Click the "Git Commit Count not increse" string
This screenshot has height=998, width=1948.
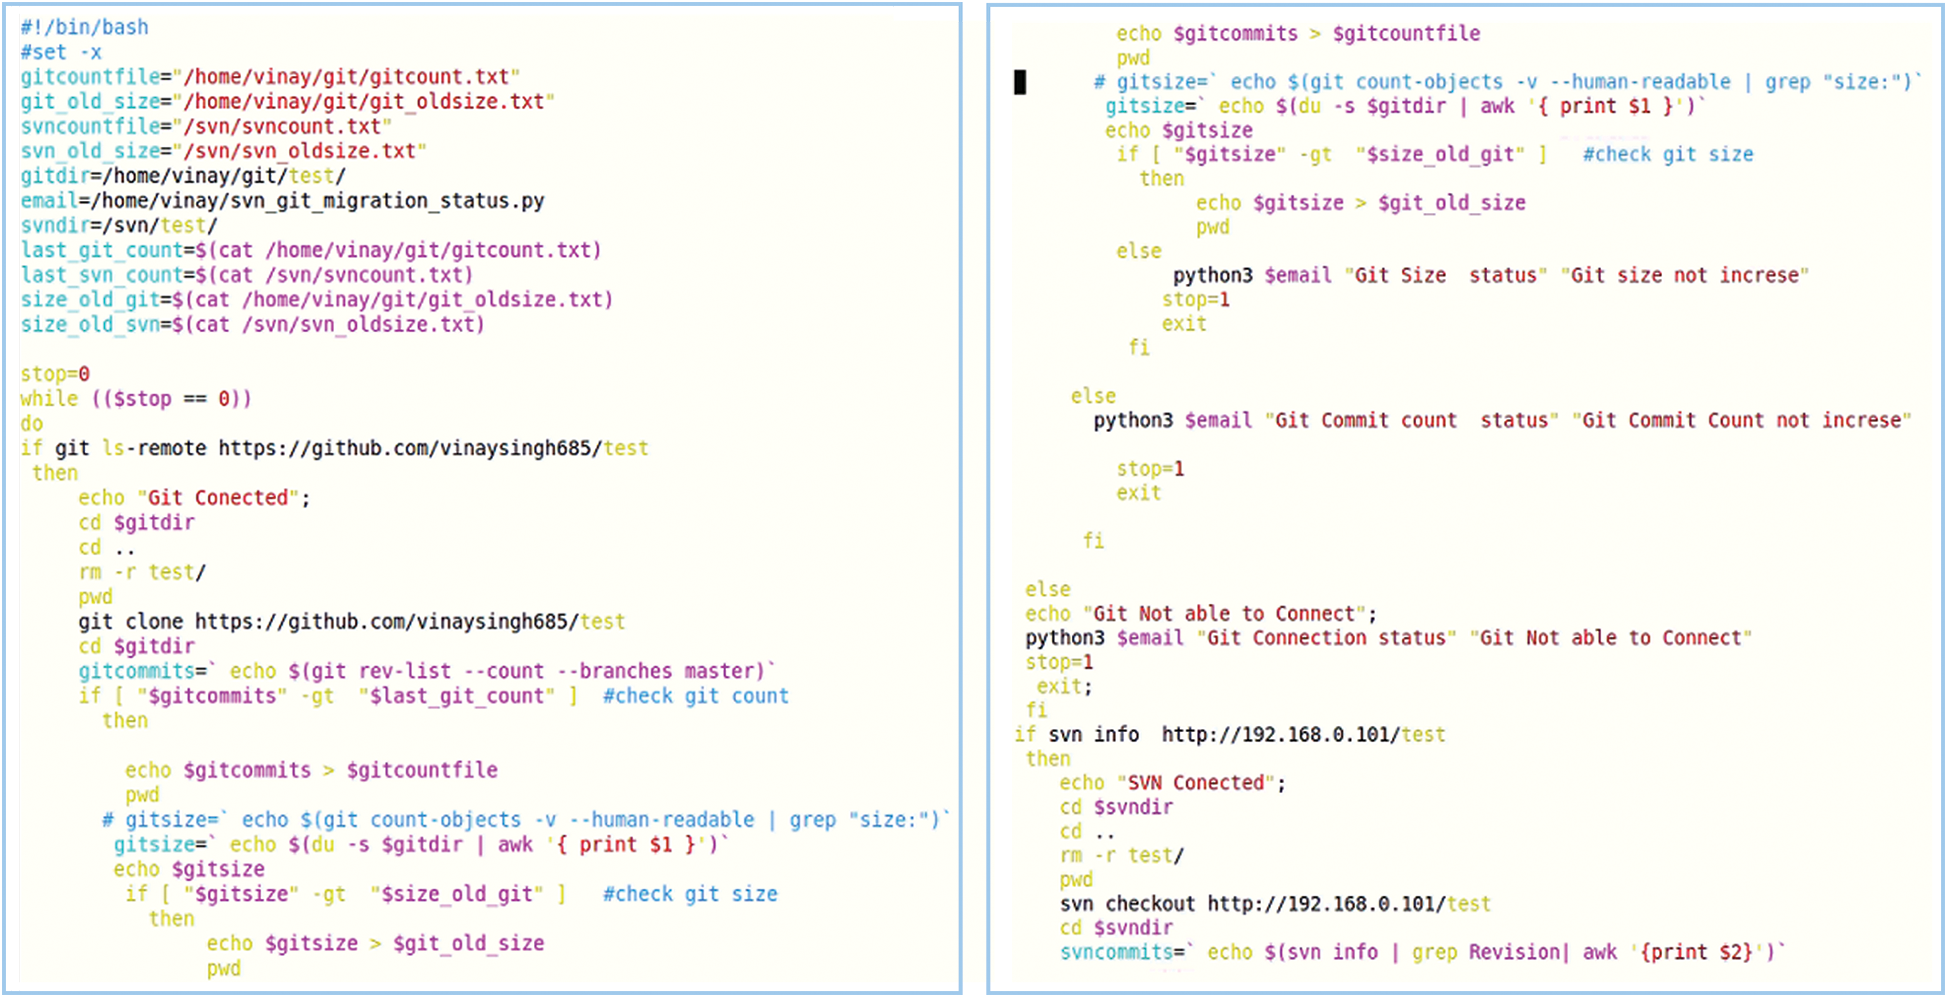pos(1740,420)
